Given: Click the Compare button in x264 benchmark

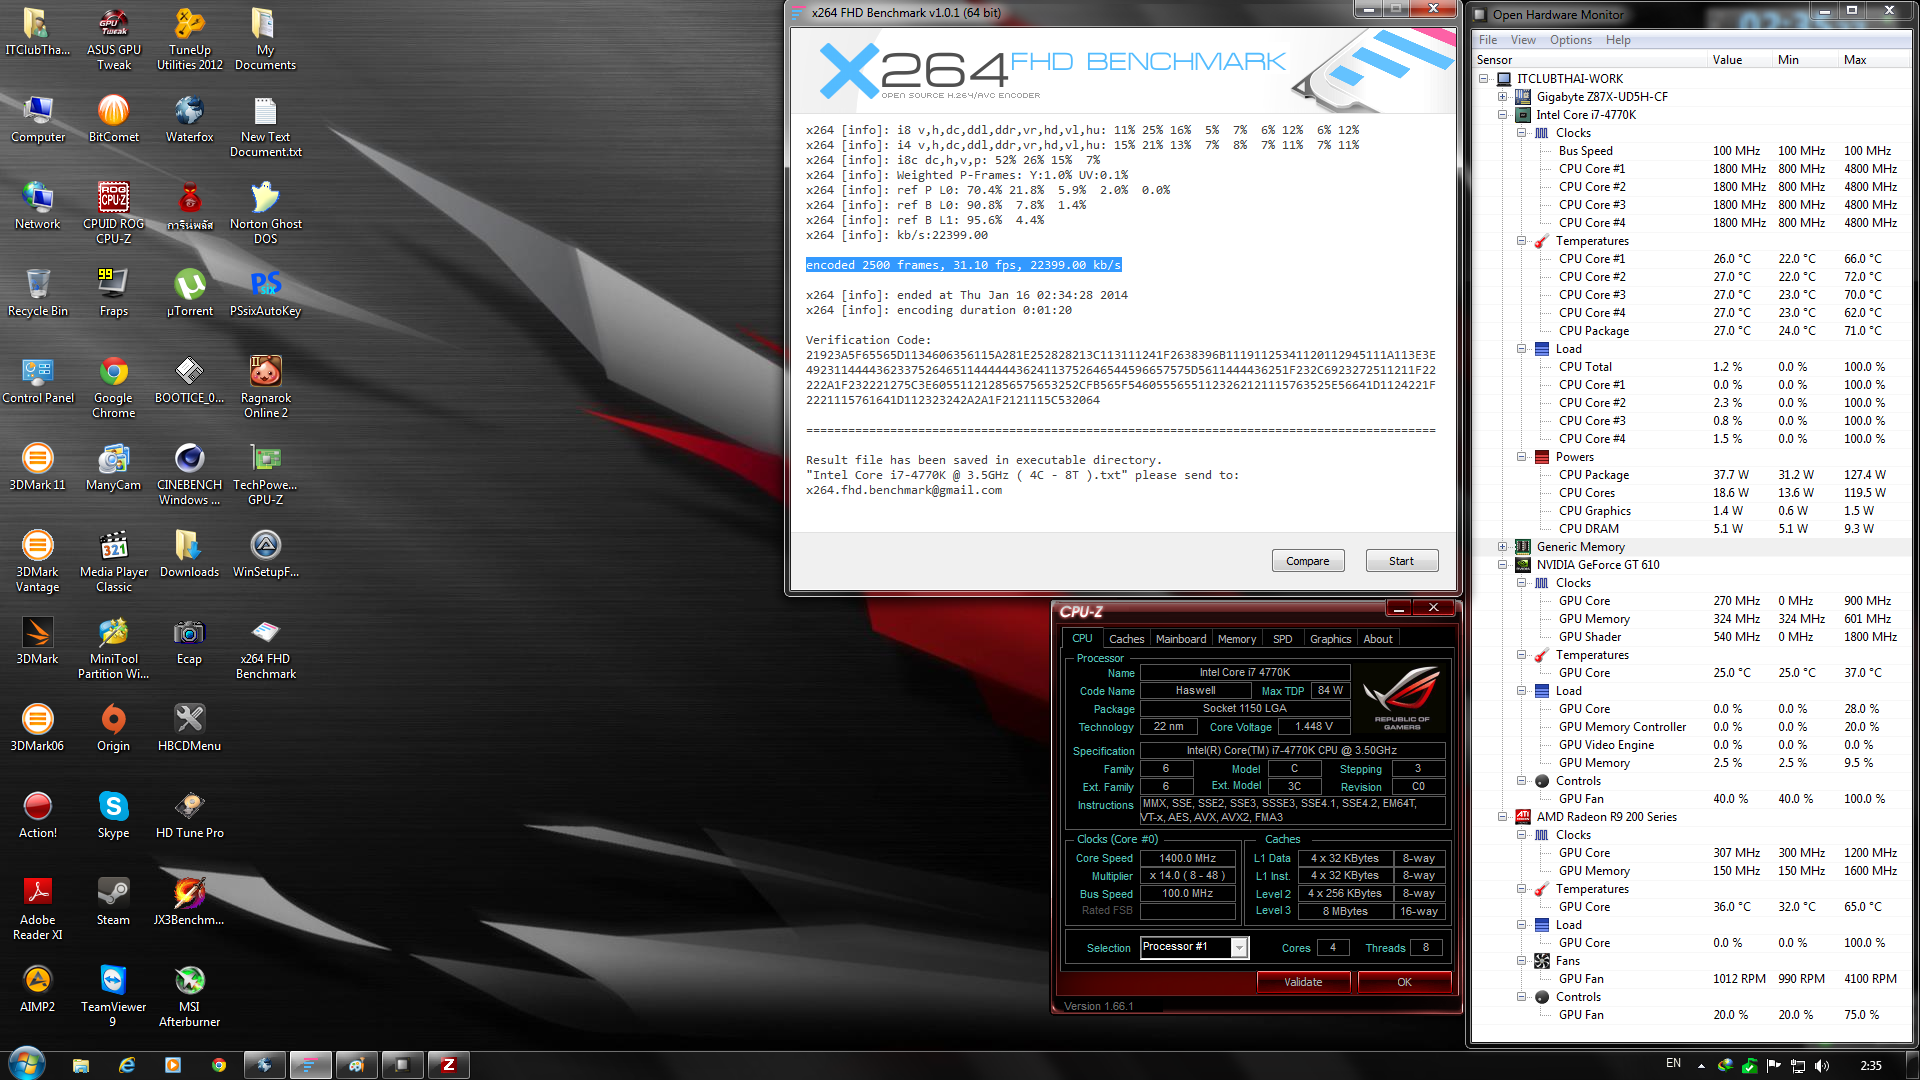Looking at the screenshot, I should tap(1307, 561).
